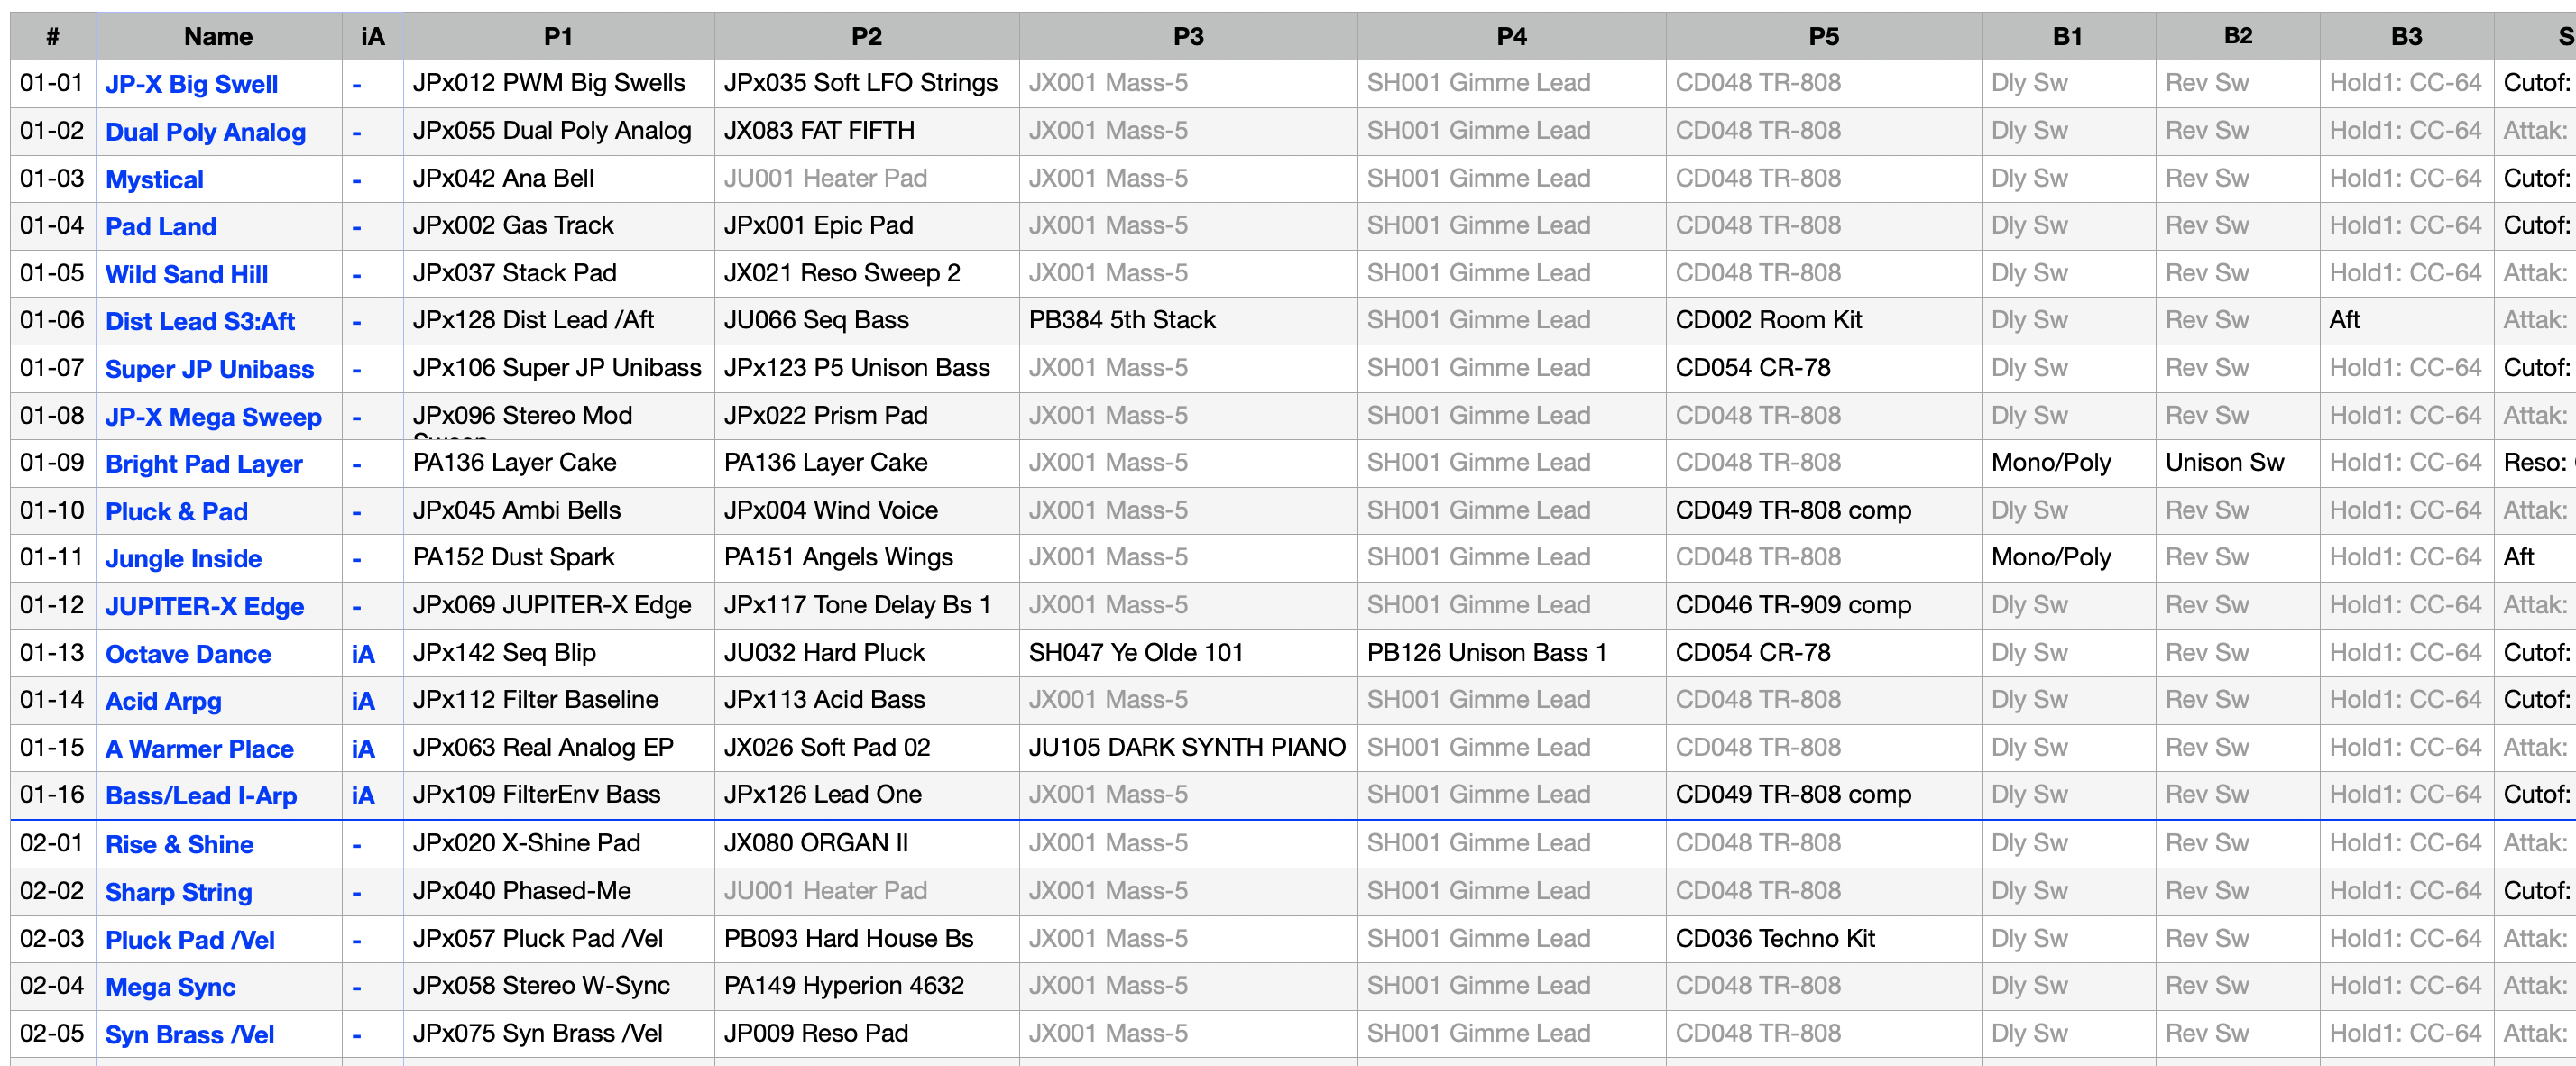Click the Jungle Inside scene link
The width and height of the screenshot is (2576, 1066).
point(183,559)
